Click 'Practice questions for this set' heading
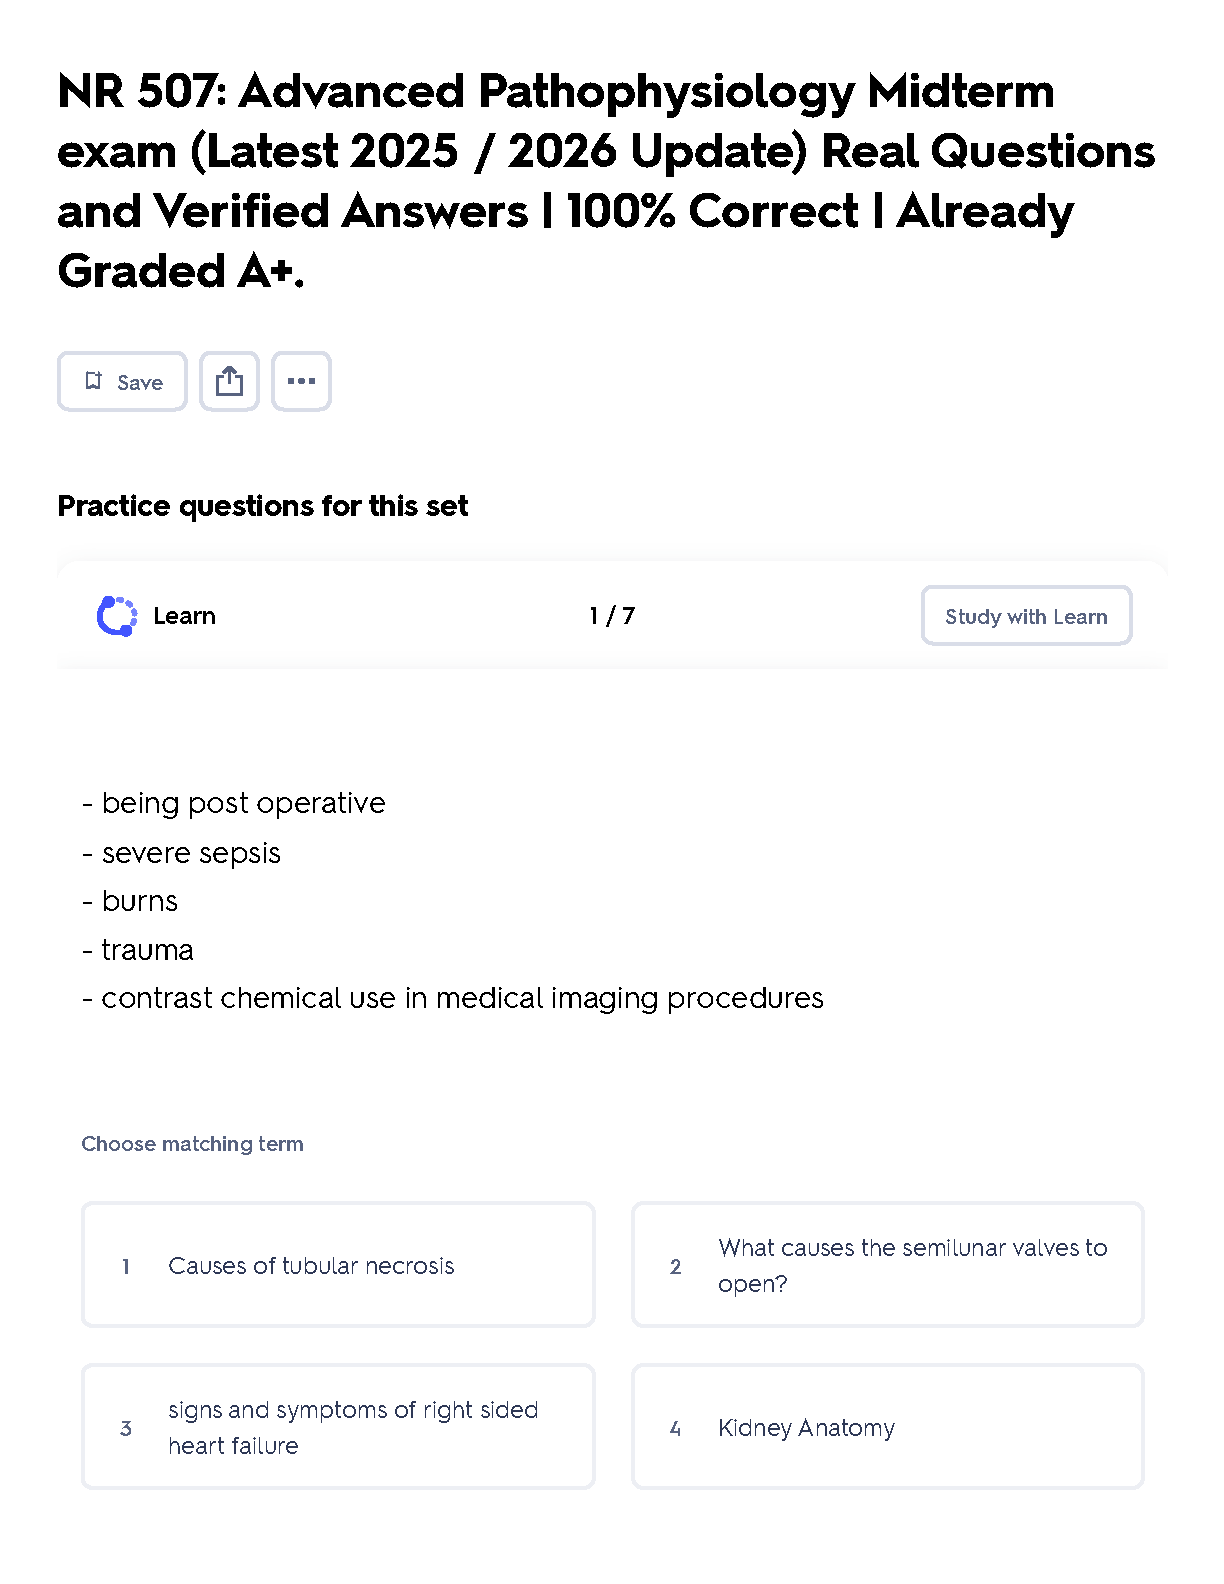Screen dimensions: 1224x1584 click(x=262, y=506)
